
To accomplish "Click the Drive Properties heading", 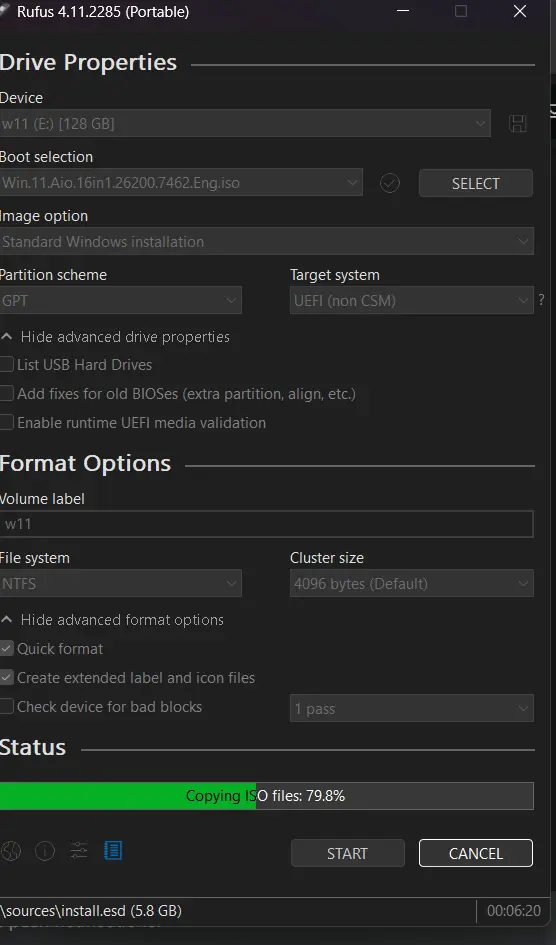I will pyautogui.click(x=89, y=63).
